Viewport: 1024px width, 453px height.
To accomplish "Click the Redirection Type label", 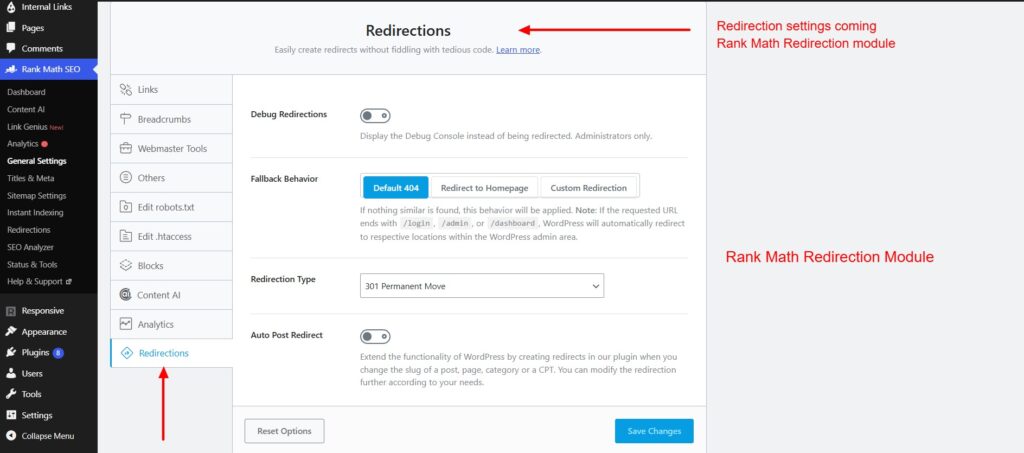I will tap(283, 279).
